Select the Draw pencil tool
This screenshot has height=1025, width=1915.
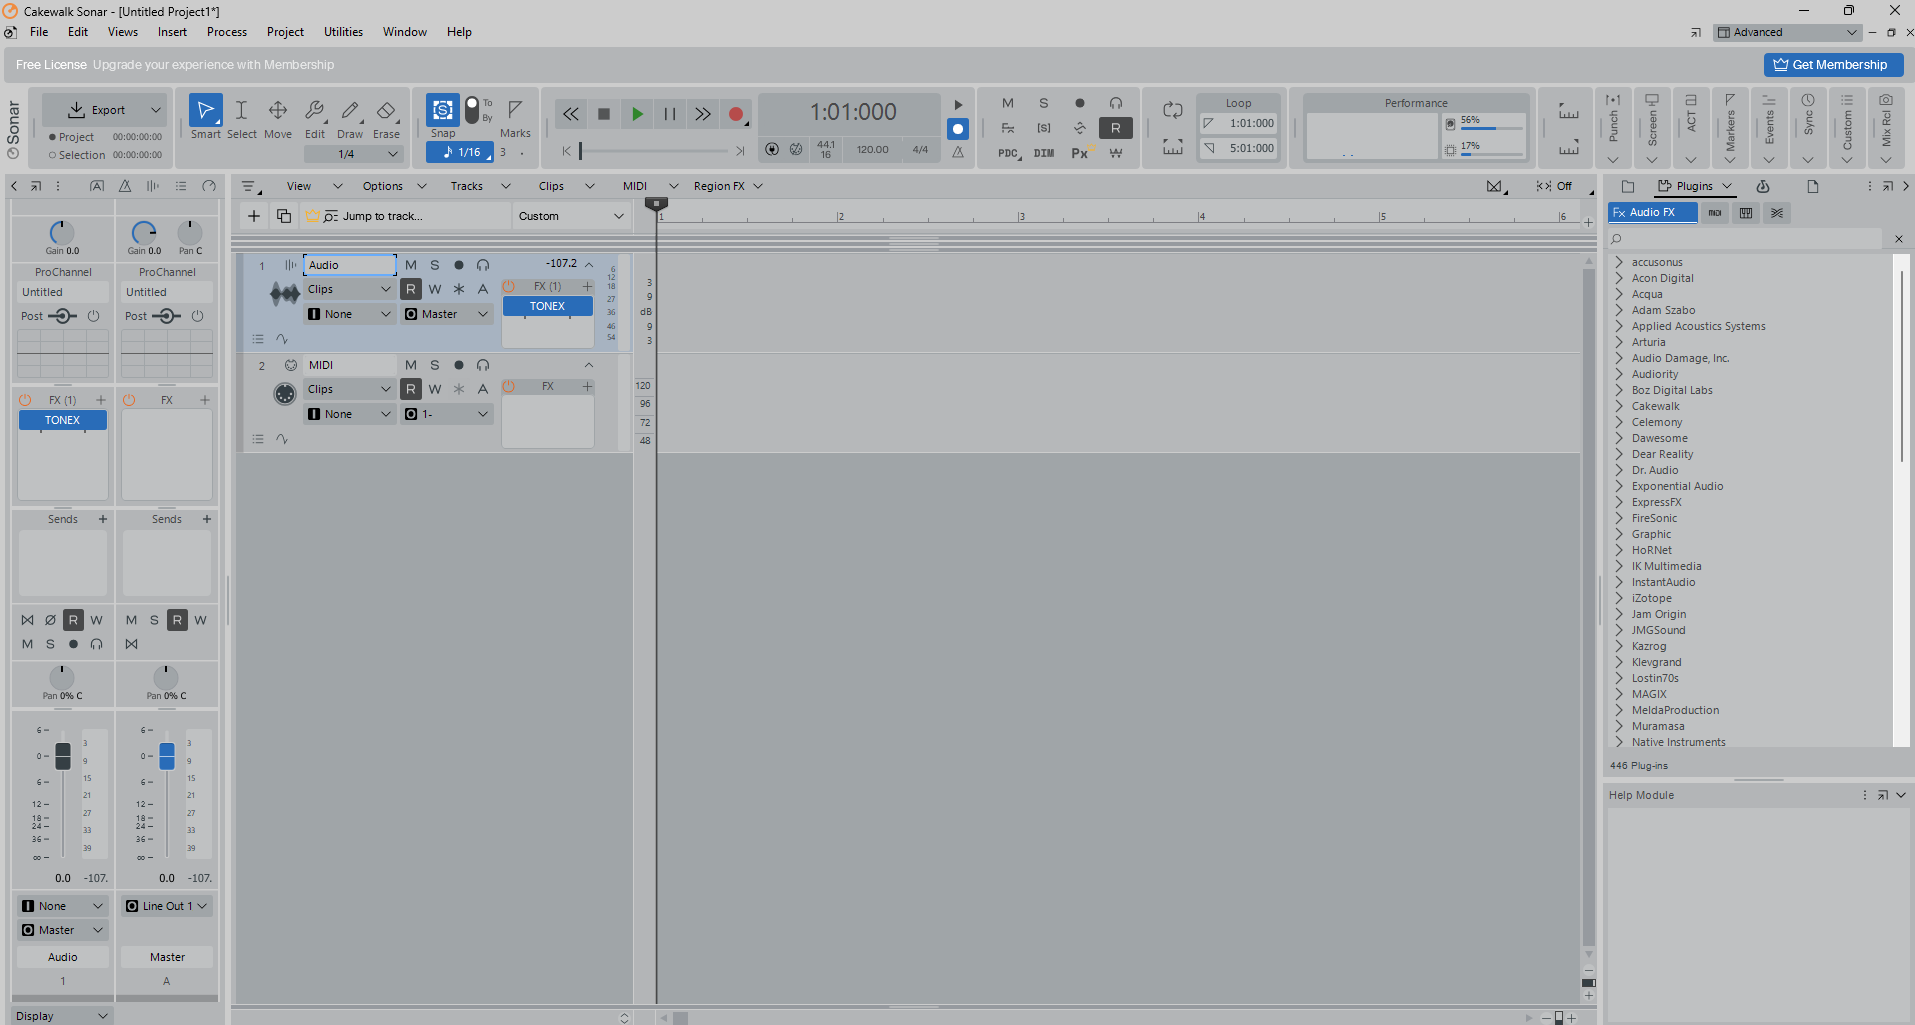coord(350,117)
